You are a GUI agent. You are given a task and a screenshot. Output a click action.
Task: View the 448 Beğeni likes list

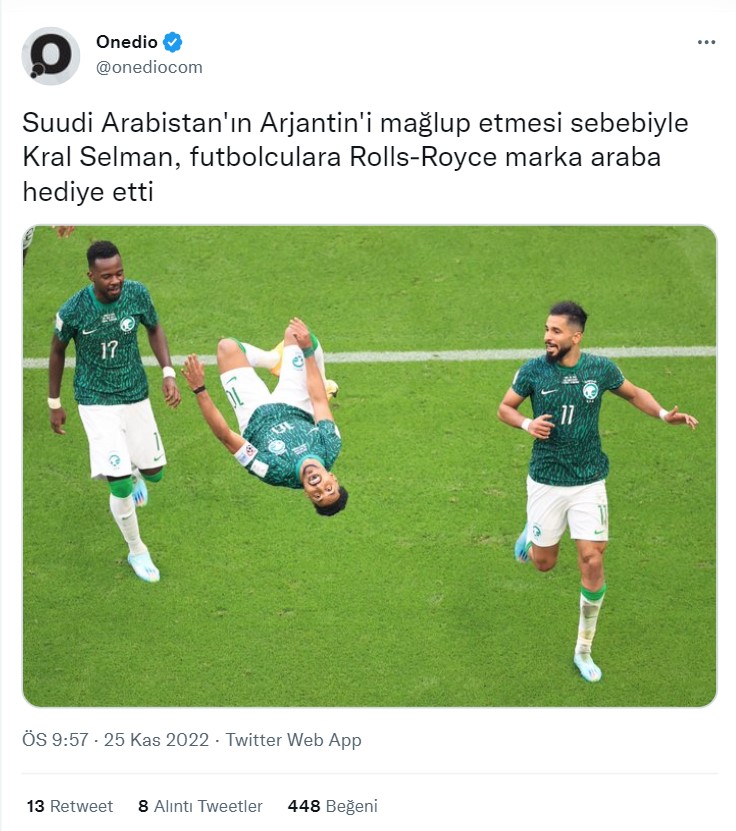point(332,806)
